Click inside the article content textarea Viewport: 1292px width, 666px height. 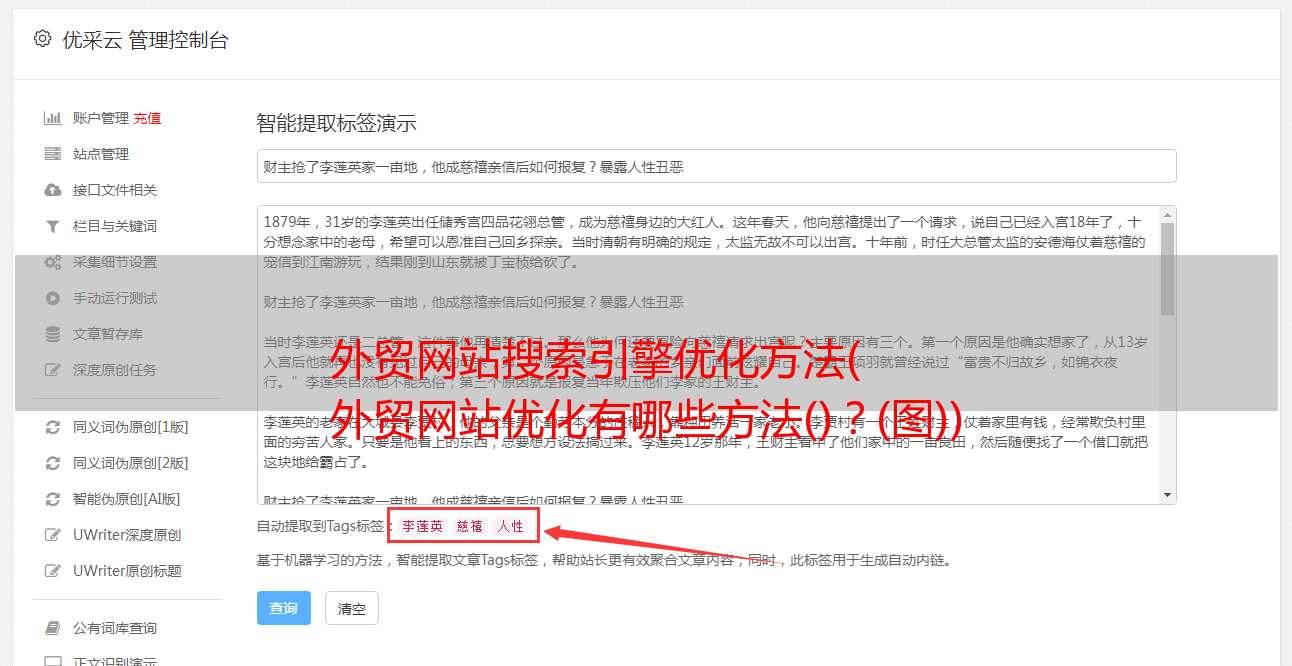point(708,355)
